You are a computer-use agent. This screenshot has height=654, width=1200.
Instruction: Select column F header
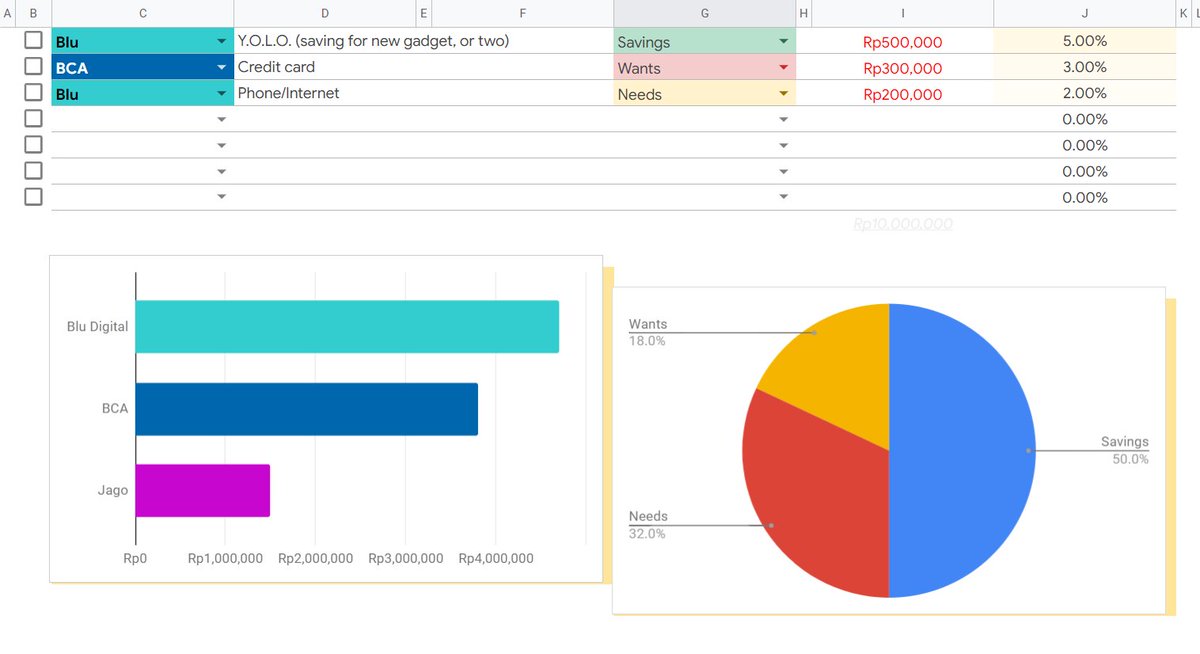[x=523, y=13]
